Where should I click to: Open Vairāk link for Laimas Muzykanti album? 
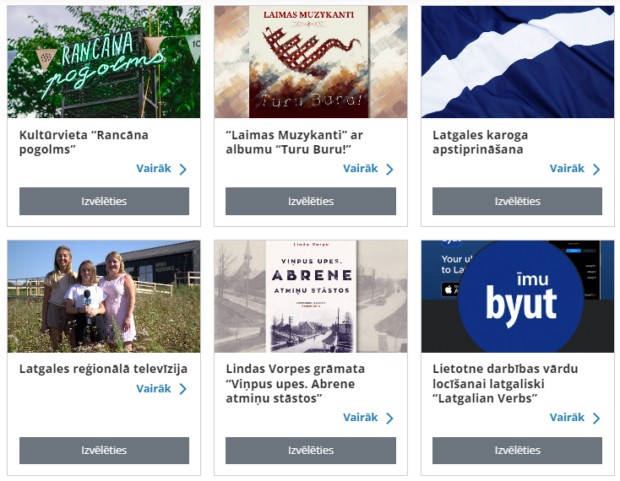pos(361,169)
